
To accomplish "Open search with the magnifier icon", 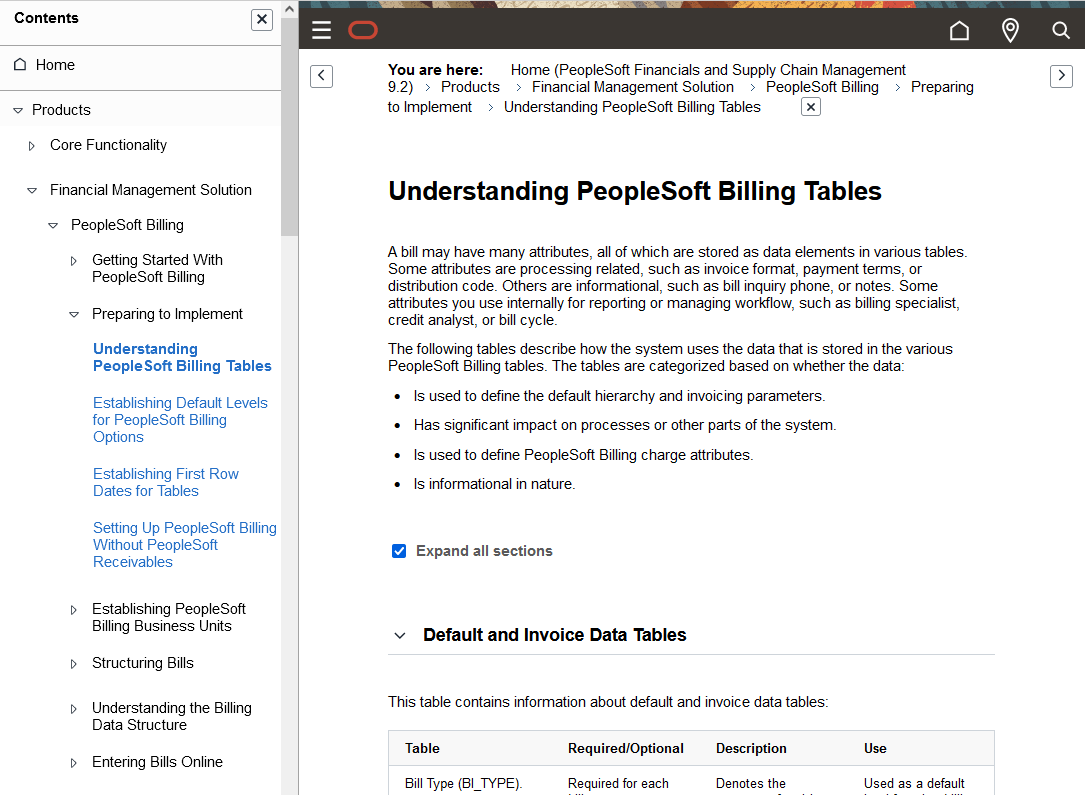I will (1061, 30).
